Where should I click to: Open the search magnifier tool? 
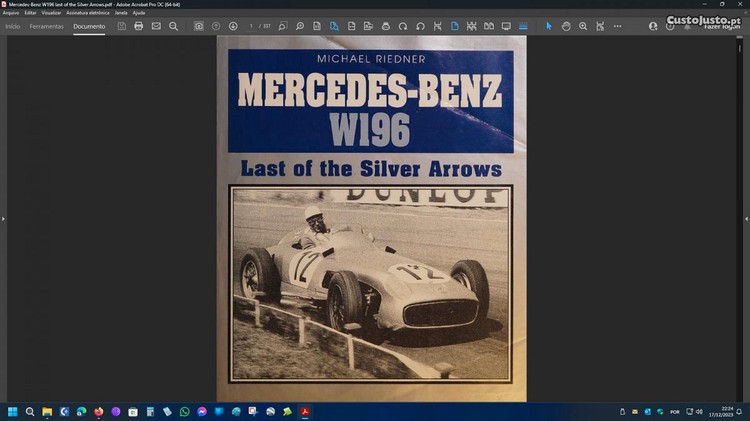pyautogui.click(x=173, y=26)
